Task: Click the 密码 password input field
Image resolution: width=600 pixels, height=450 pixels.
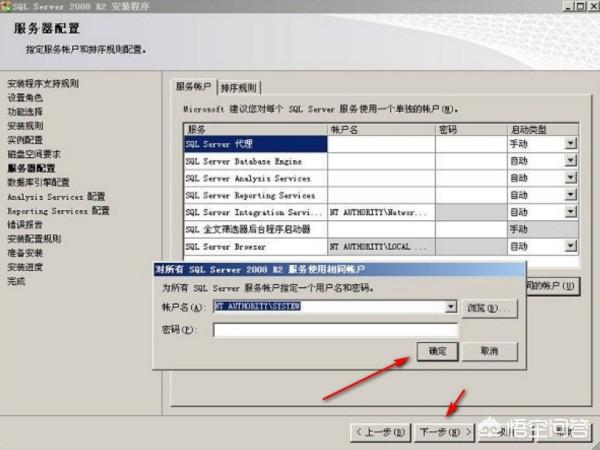Action: click(335, 330)
